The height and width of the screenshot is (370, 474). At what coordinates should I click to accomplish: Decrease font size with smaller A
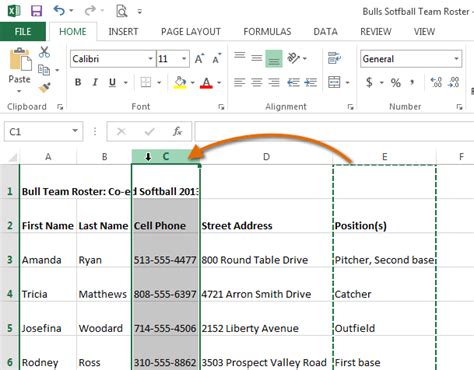[217, 59]
